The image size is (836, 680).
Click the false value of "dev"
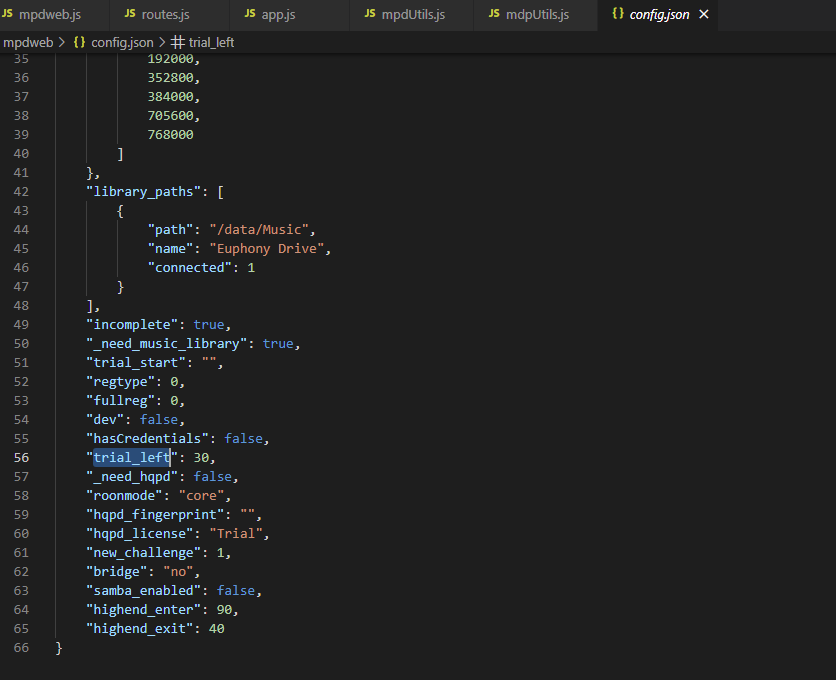(158, 420)
